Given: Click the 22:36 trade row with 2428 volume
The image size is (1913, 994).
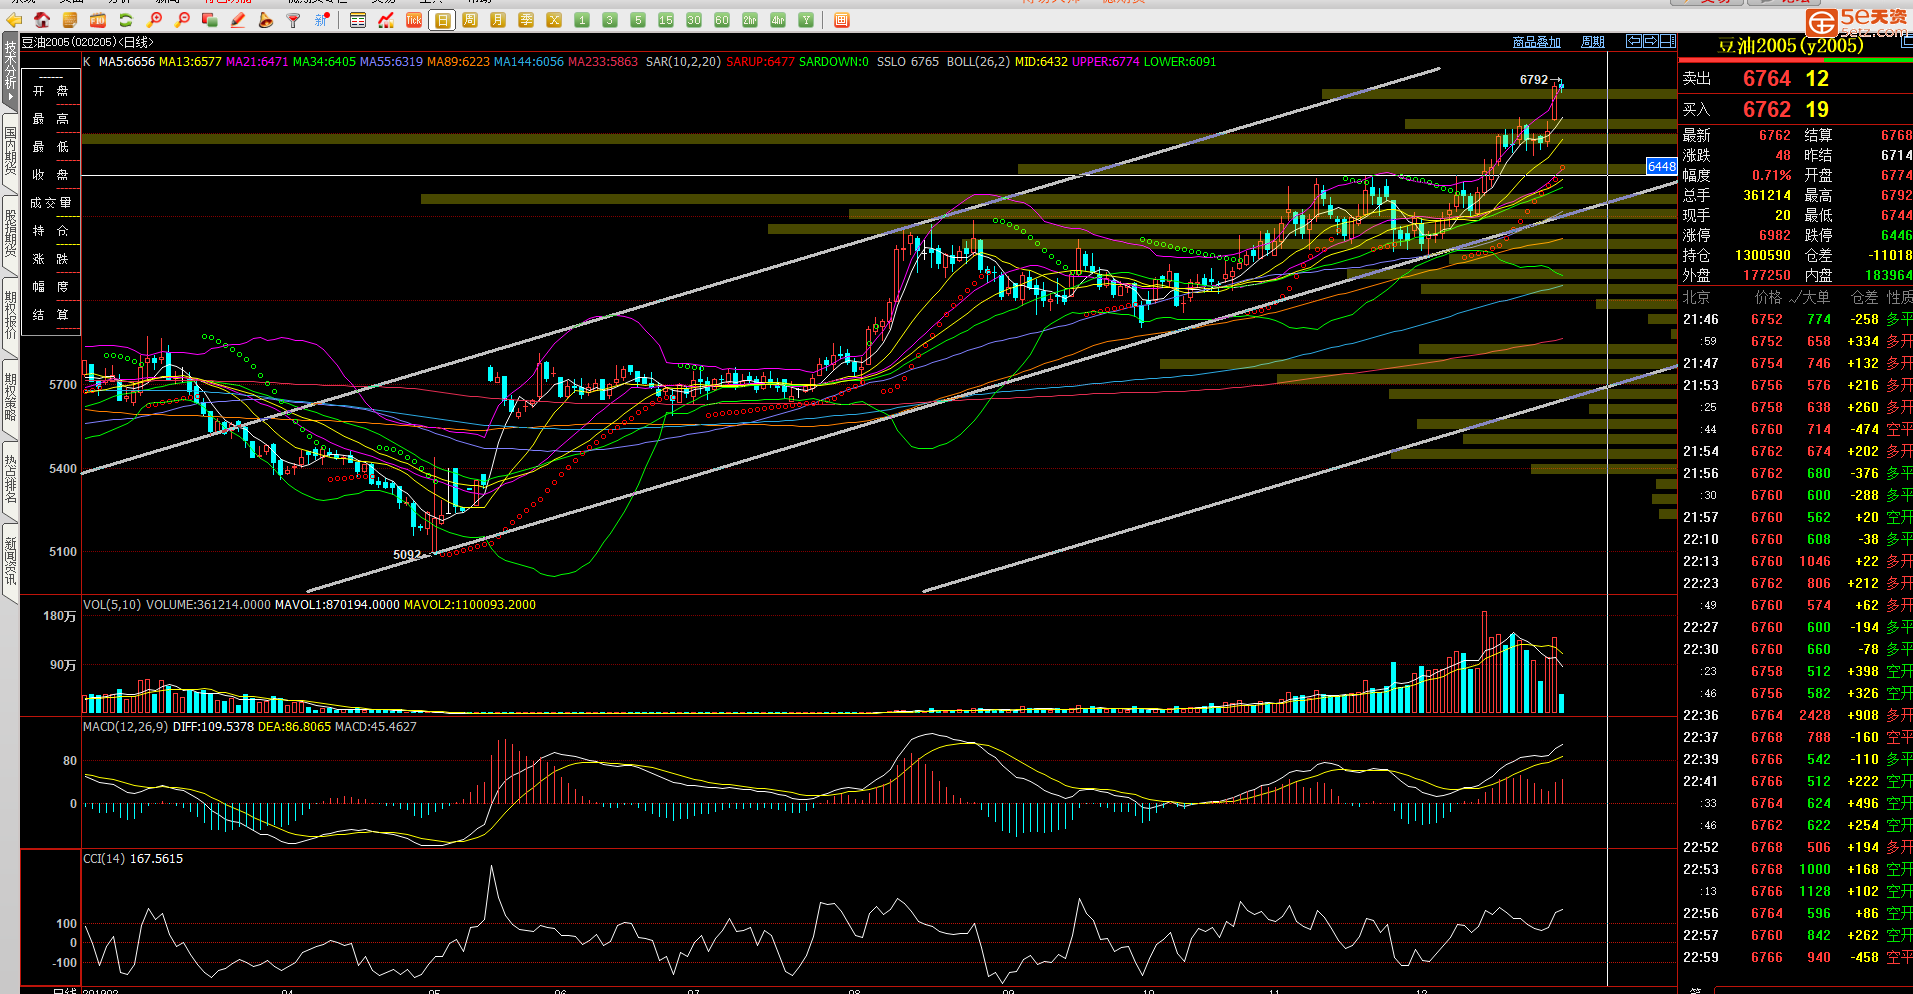Looking at the screenshot, I should 1796,715.
